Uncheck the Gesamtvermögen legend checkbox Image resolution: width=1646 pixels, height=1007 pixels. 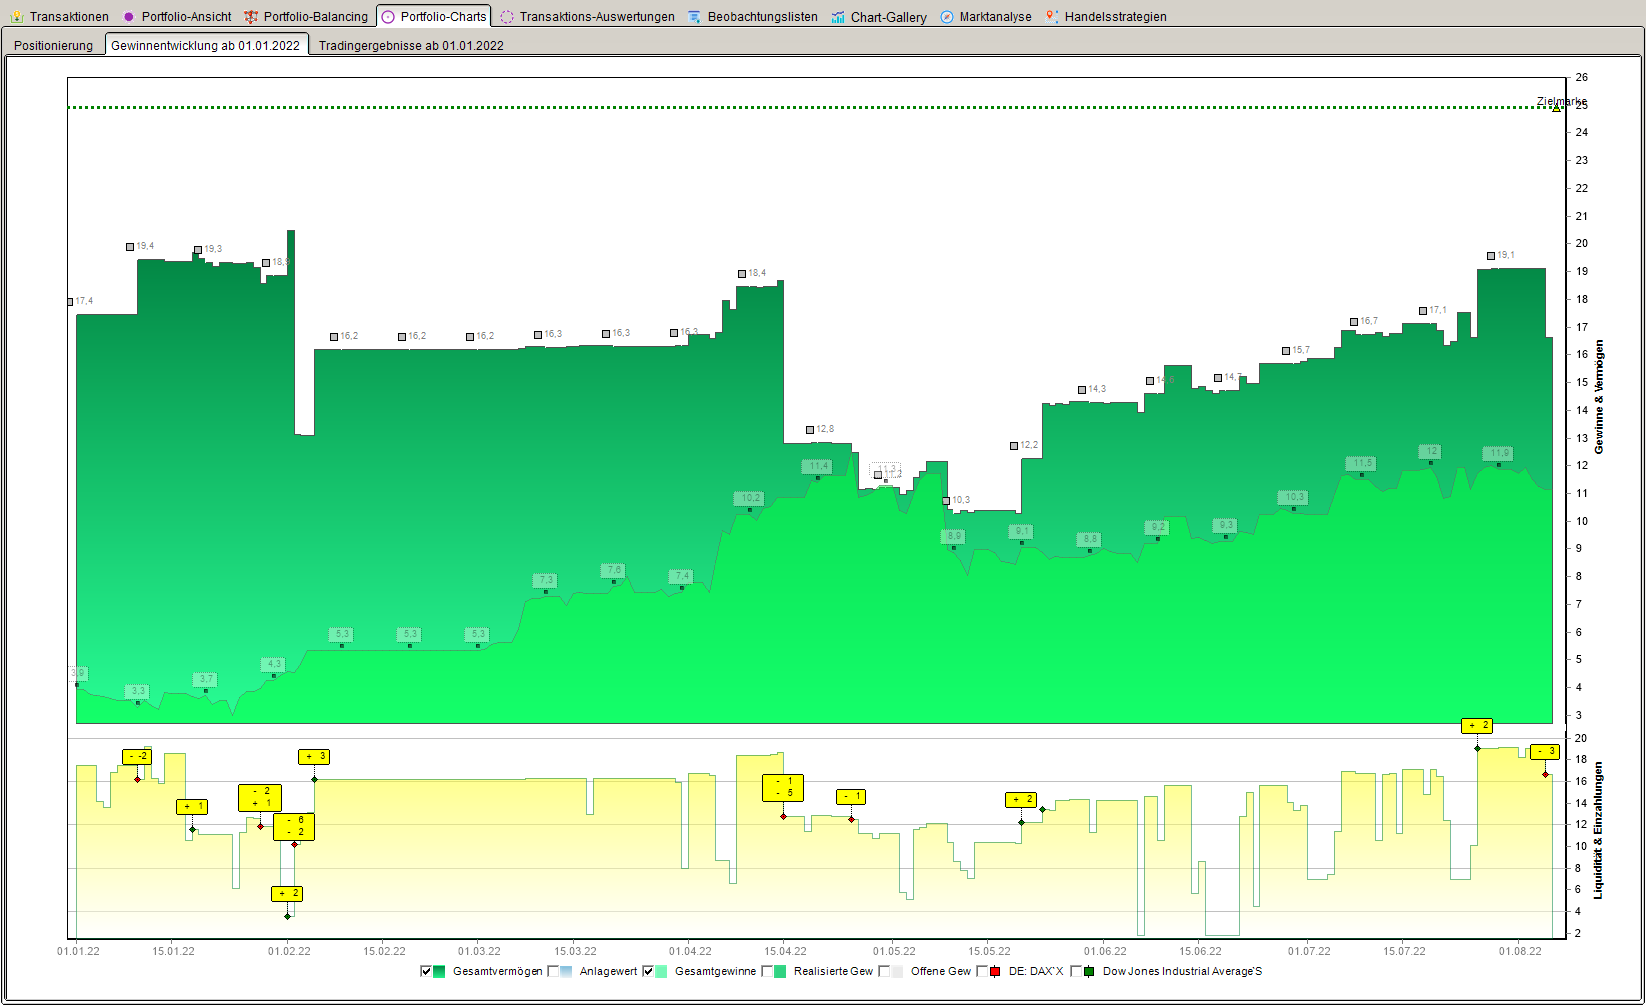click(427, 971)
